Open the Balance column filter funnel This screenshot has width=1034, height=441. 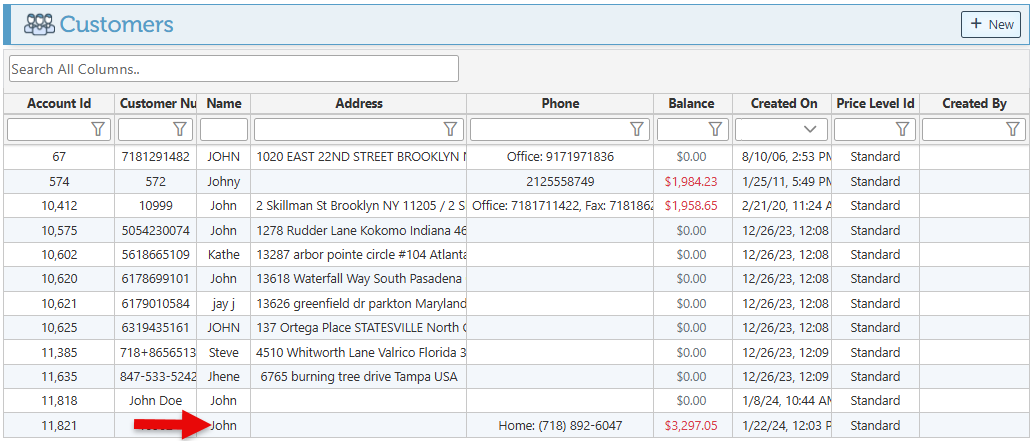pyautogui.click(x=715, y=129)
